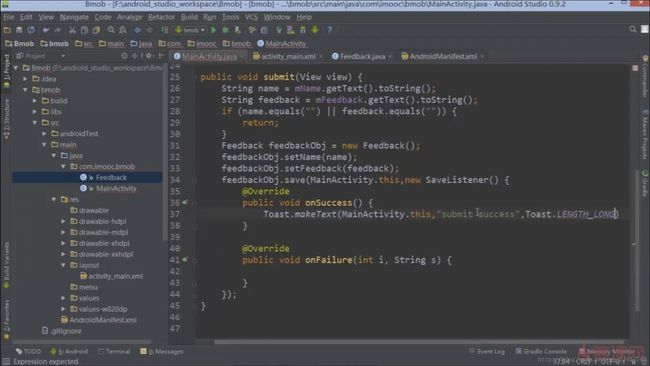
Task: Toggle the Terminal tool window button
Action: tap(114, 351)
